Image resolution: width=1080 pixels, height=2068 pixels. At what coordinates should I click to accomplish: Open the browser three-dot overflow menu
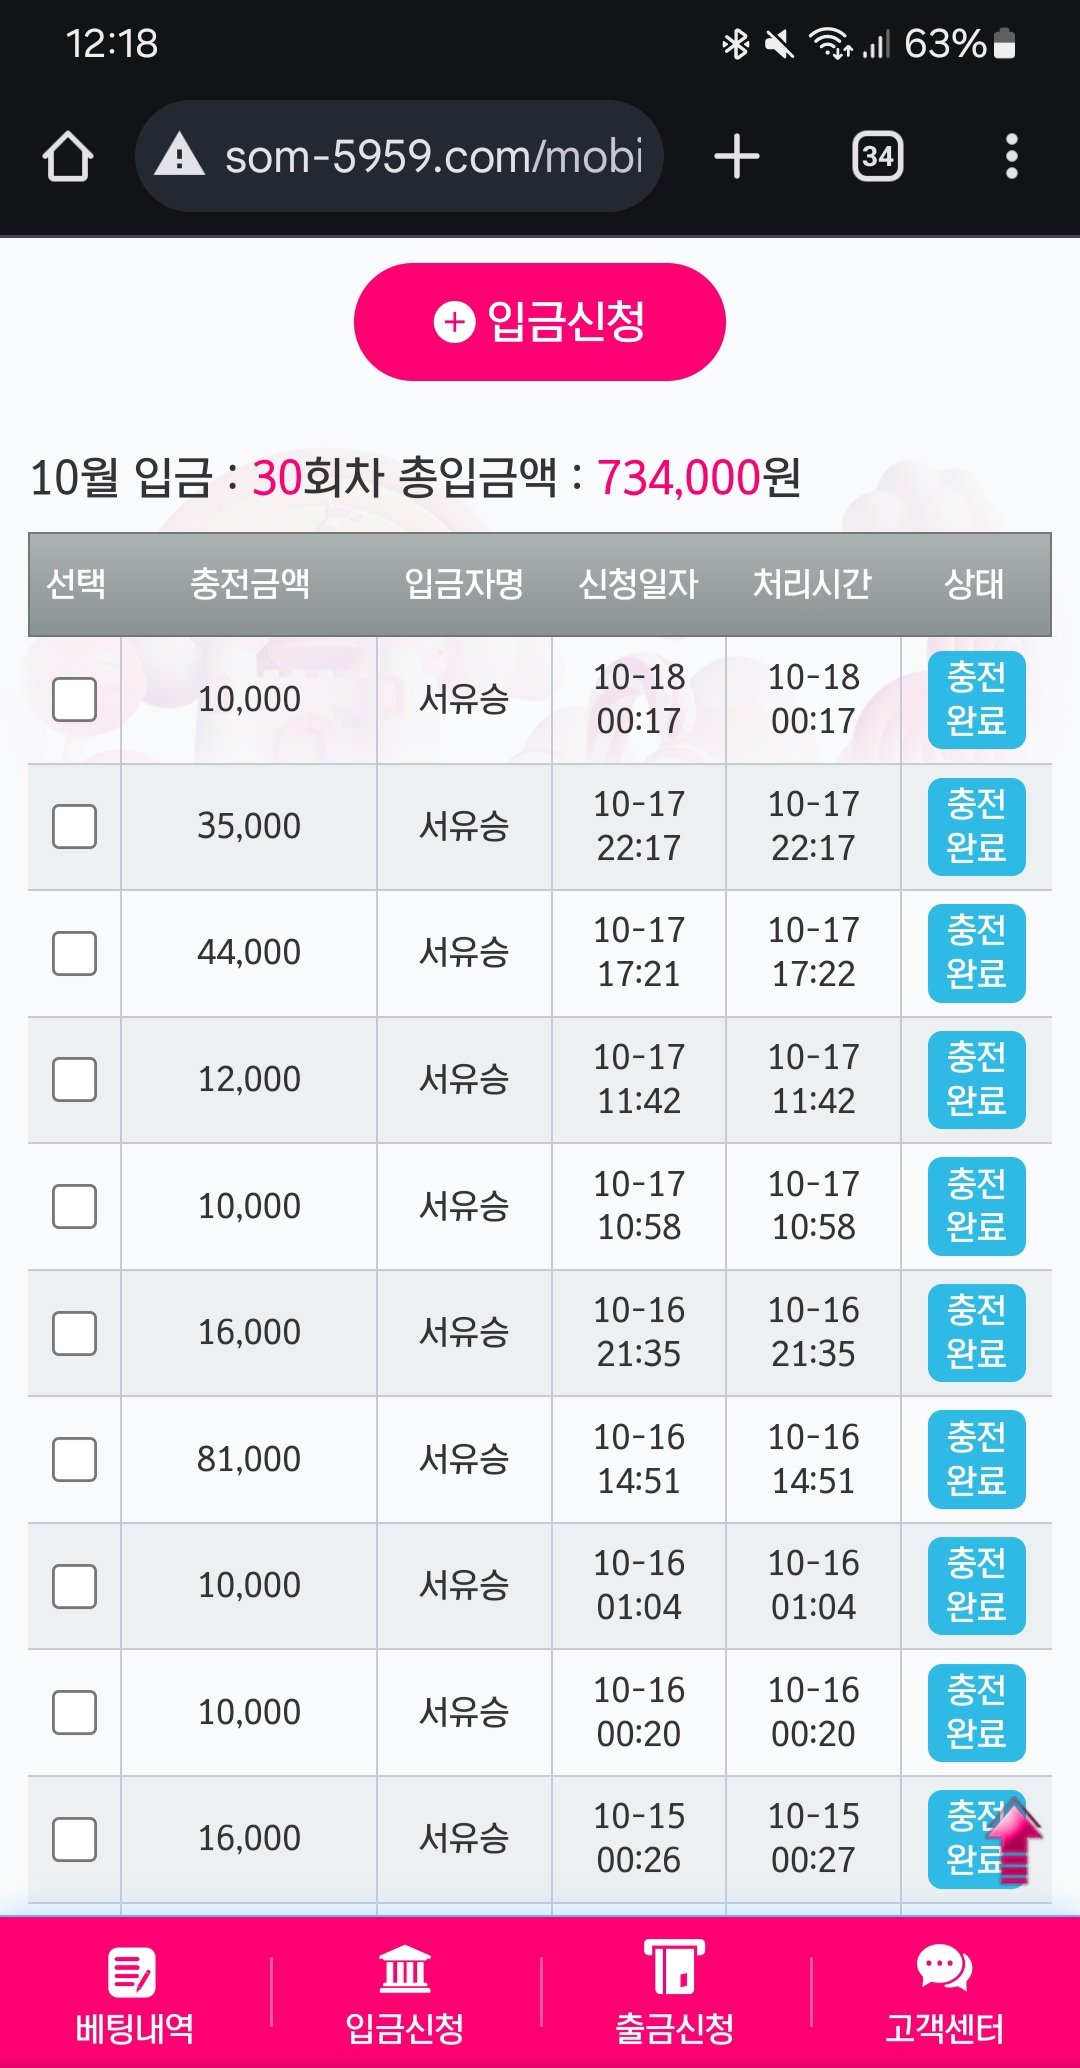tap(1012, 157)
